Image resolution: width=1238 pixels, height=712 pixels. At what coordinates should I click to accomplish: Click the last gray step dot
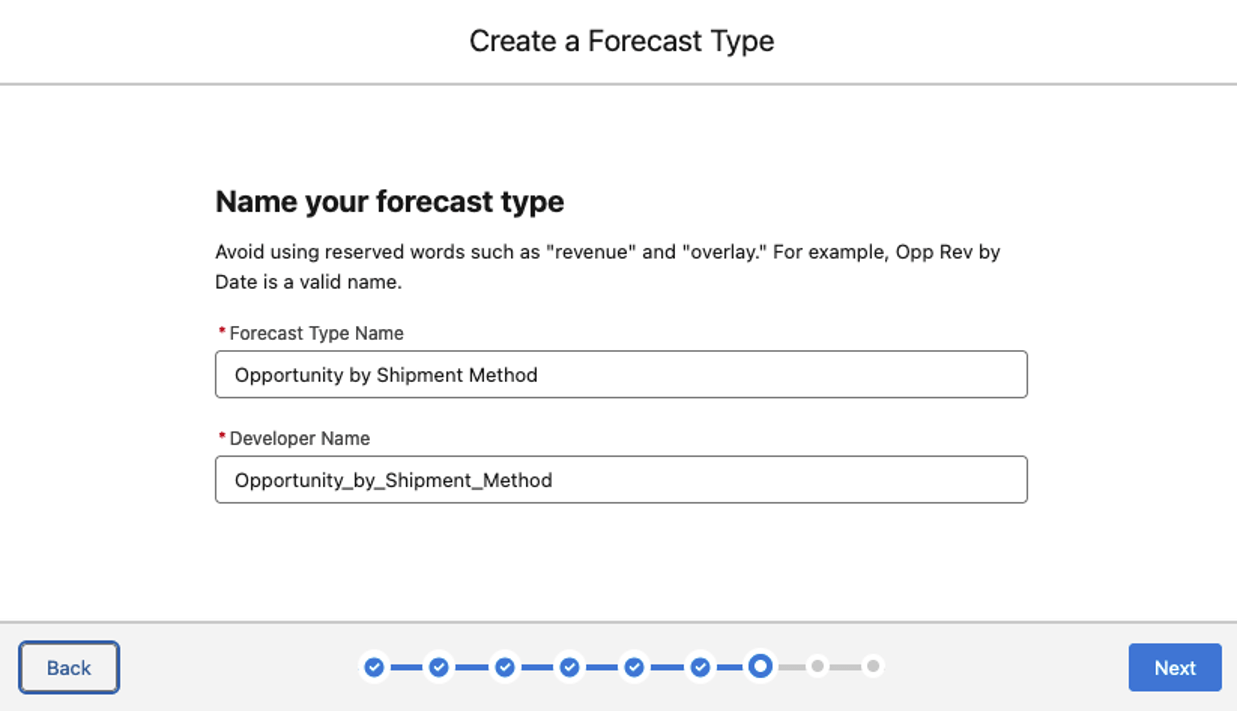[x=873, y=666]
